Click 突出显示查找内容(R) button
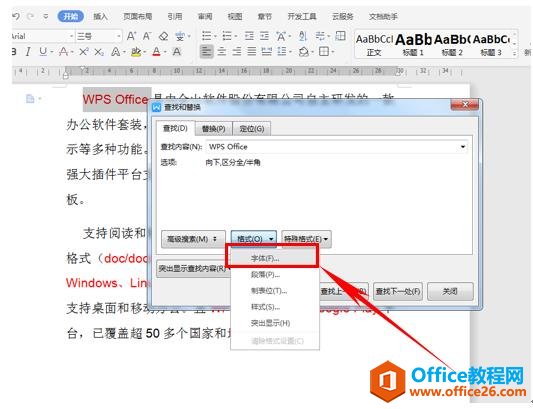Viewport: 533px width, 409px height. tap(193, 269)
